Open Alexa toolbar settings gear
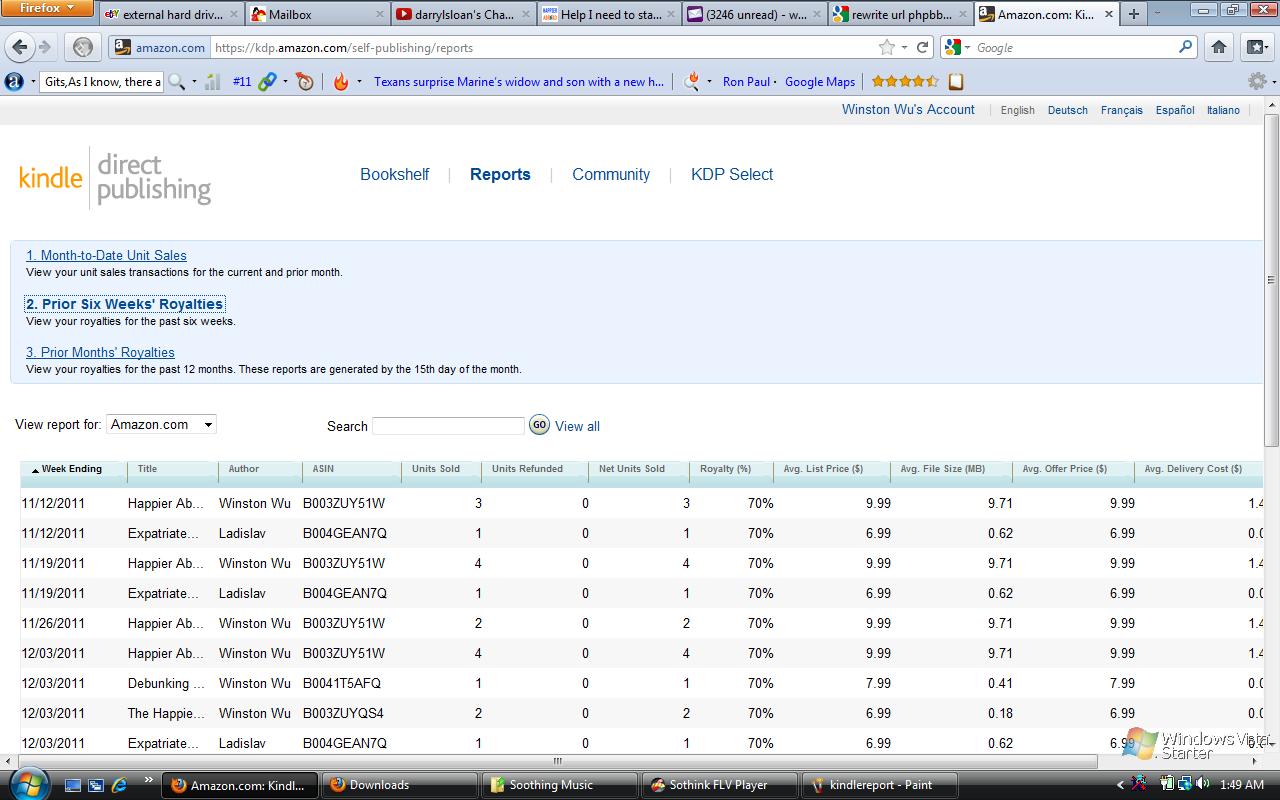This screenshot has width=1280, height=800. click(x=1255, y=82)
